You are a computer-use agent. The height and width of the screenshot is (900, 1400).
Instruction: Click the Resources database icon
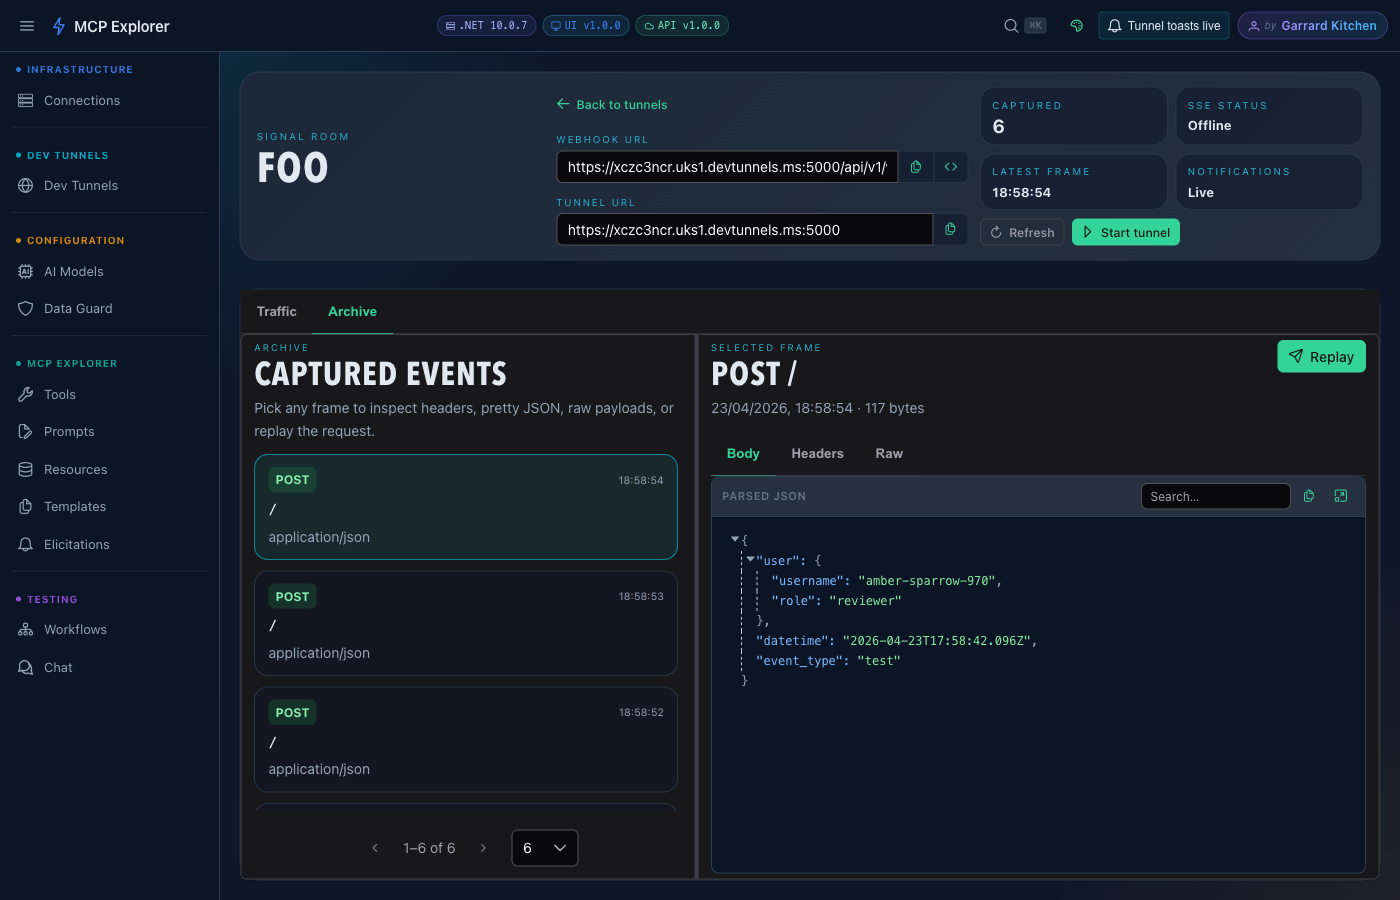[26, 470]
